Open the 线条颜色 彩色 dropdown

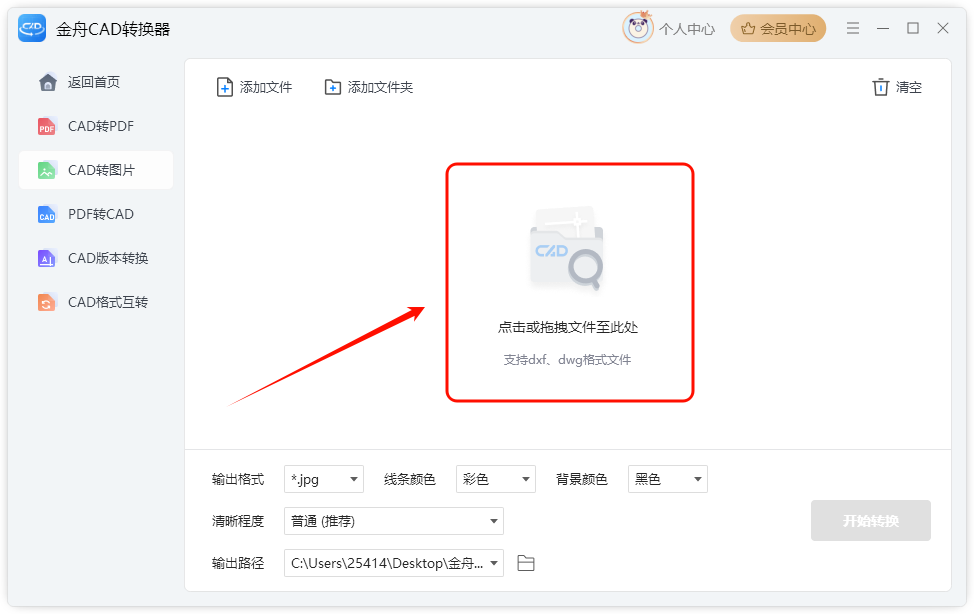coord(496,479)
